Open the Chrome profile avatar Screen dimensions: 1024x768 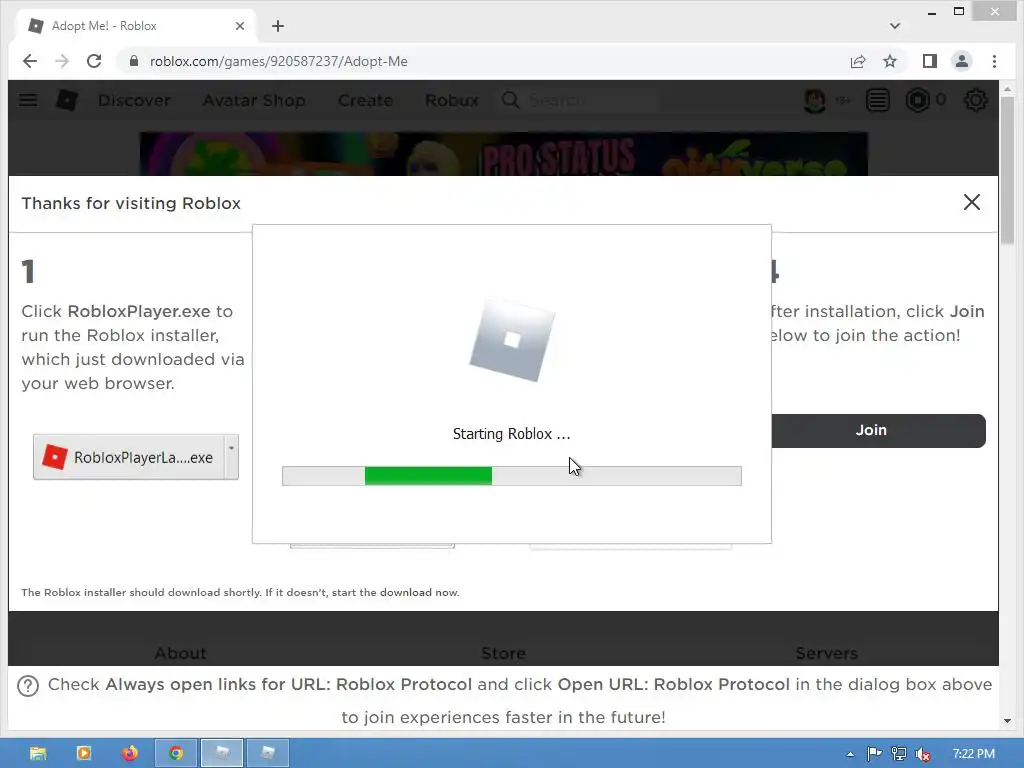[x=961, y=61]
